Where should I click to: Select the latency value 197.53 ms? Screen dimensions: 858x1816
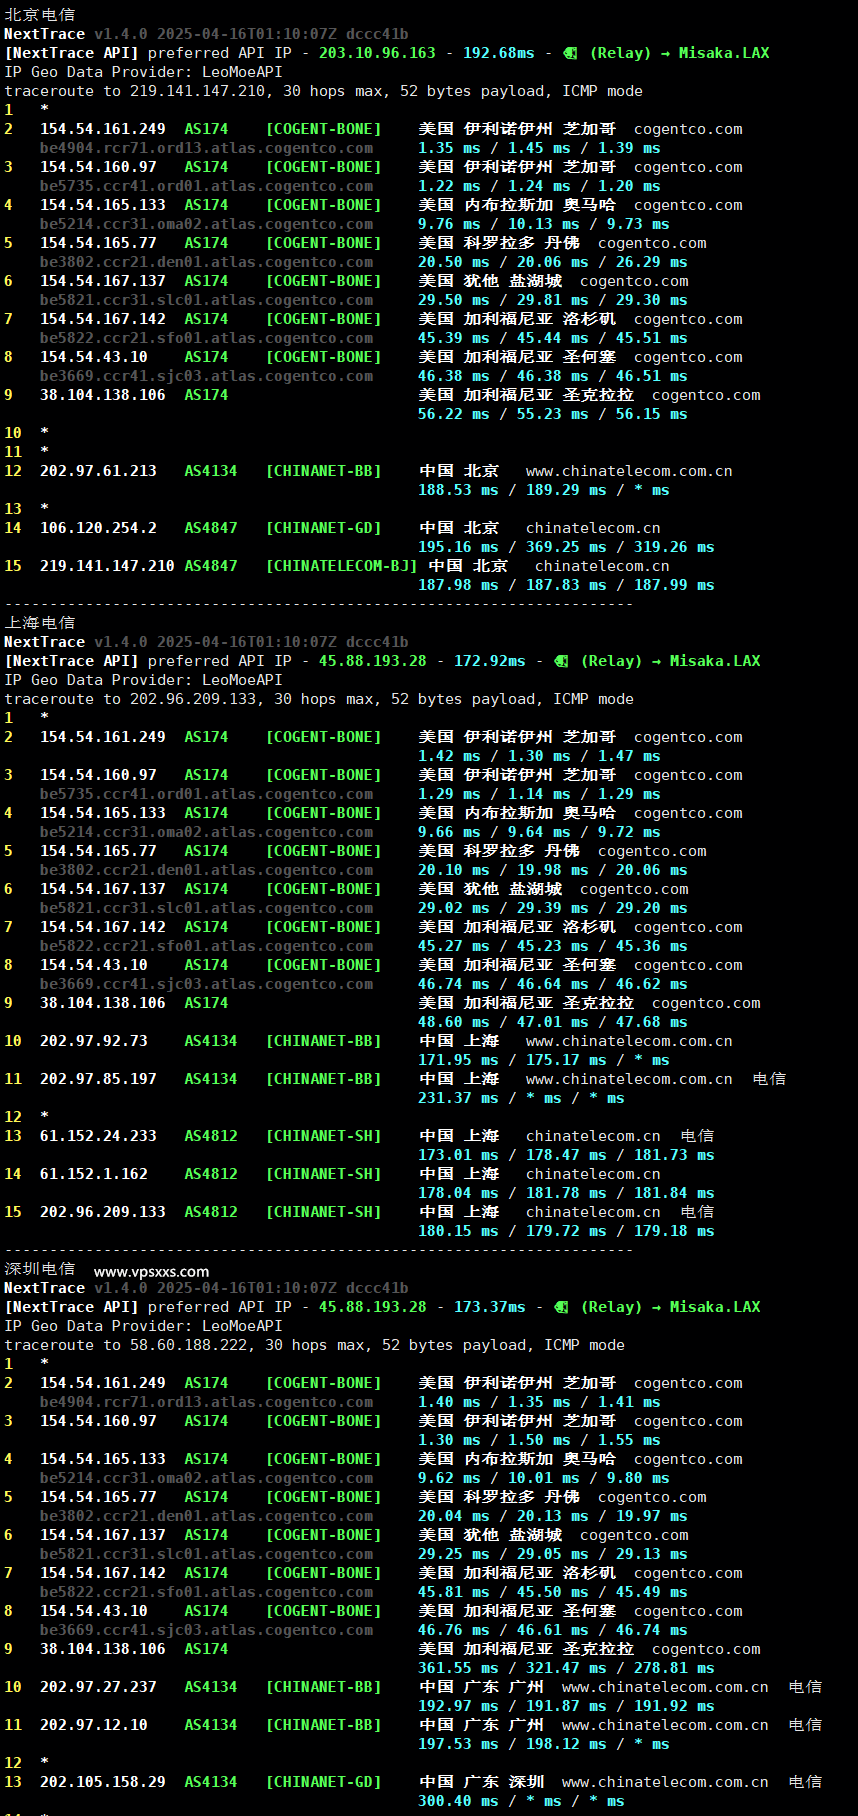458,1744
